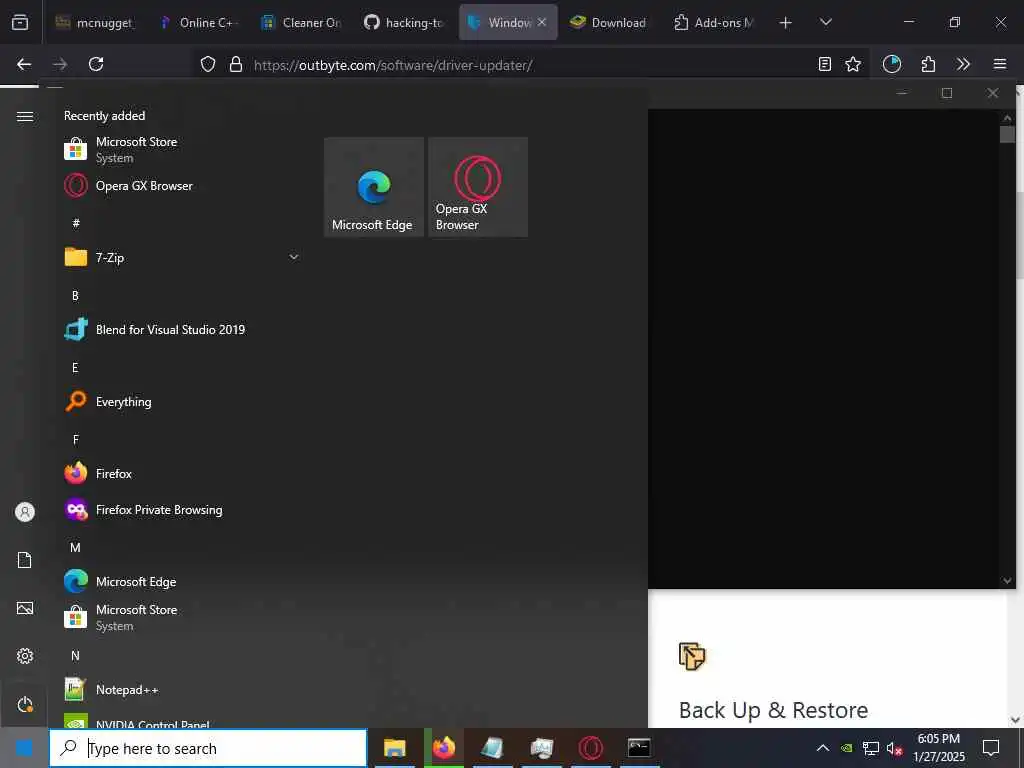Open Pictures from Start sidebar
Image resolution: width=1024 pixels, height=768 pixels.
(x=25, y=608)
